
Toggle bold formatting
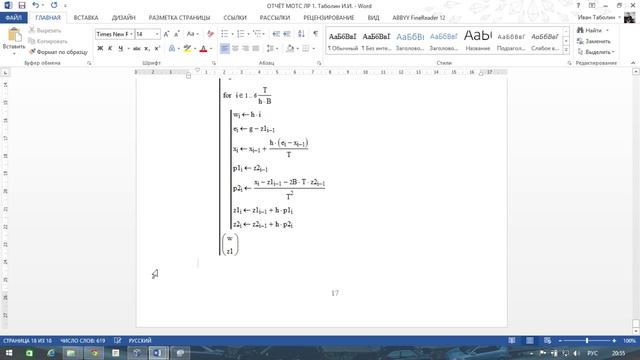pos(100,49)
